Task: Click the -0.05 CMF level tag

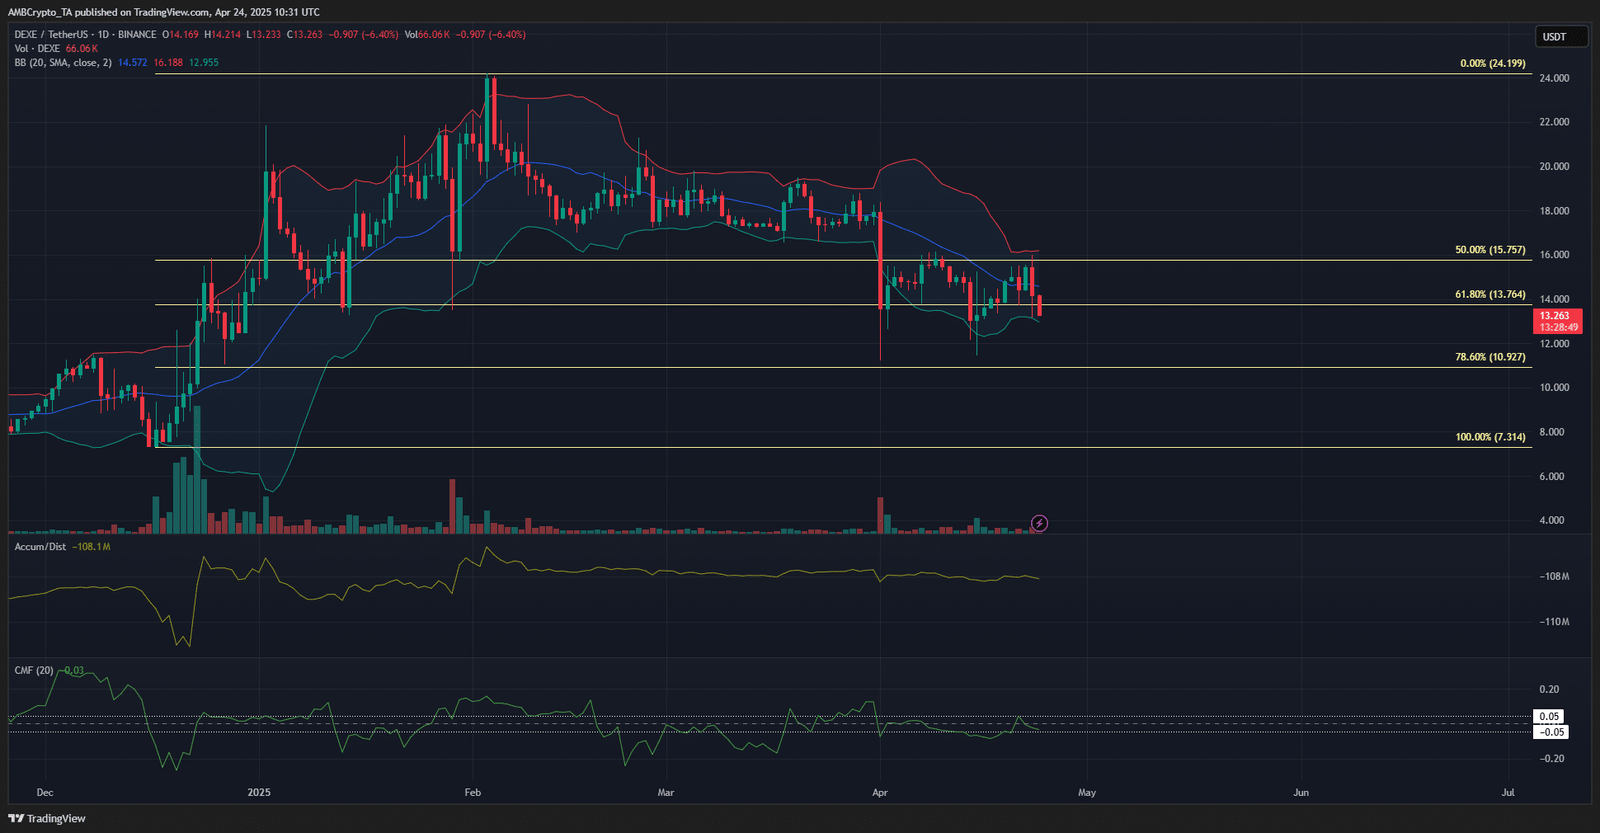Action: click(x=1551, y=732)
